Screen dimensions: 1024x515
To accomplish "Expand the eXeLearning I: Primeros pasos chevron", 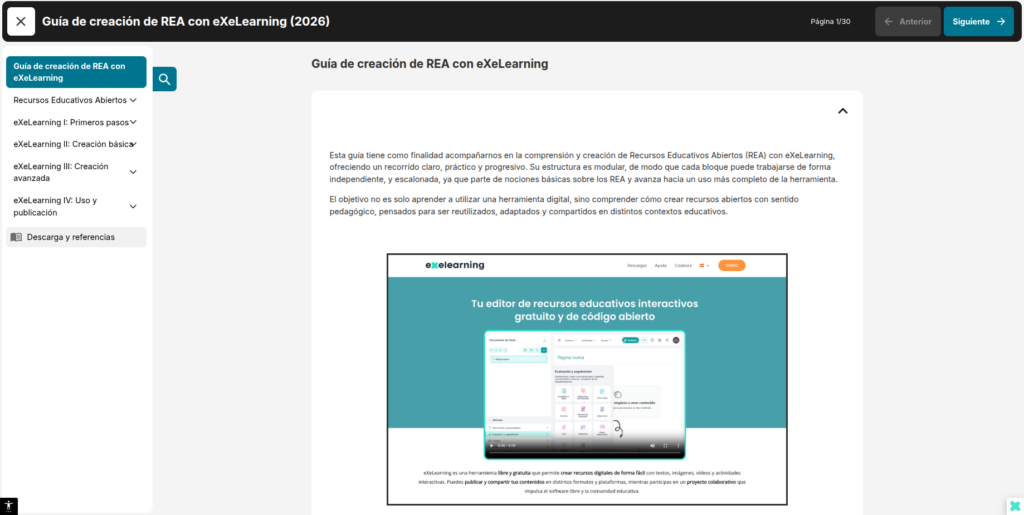I will (x=133, y=122).
